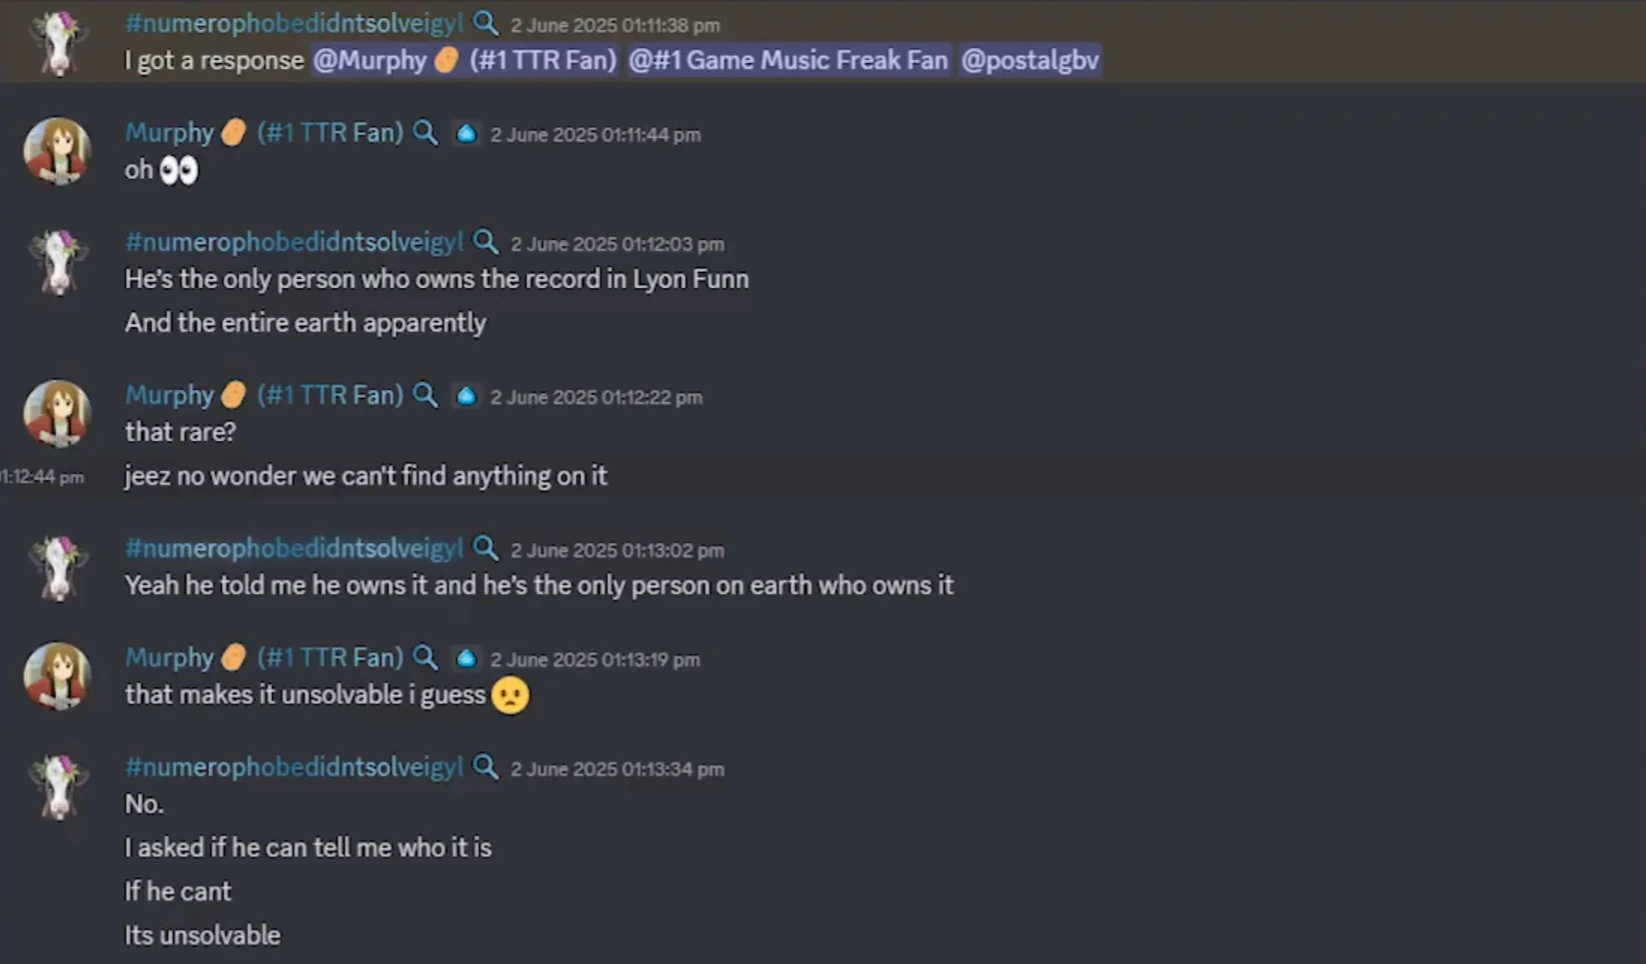This screenshot has height=964, width=1646.
Task: Click magnifier icon on the 01:13:34 pm message
Action: (485, 767)
